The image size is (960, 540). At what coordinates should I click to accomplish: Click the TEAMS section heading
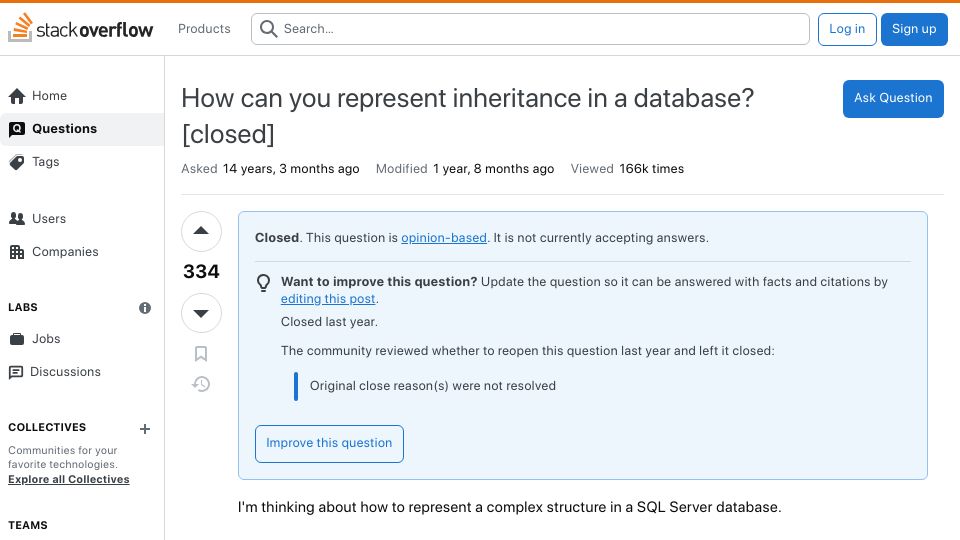[28, 525]
